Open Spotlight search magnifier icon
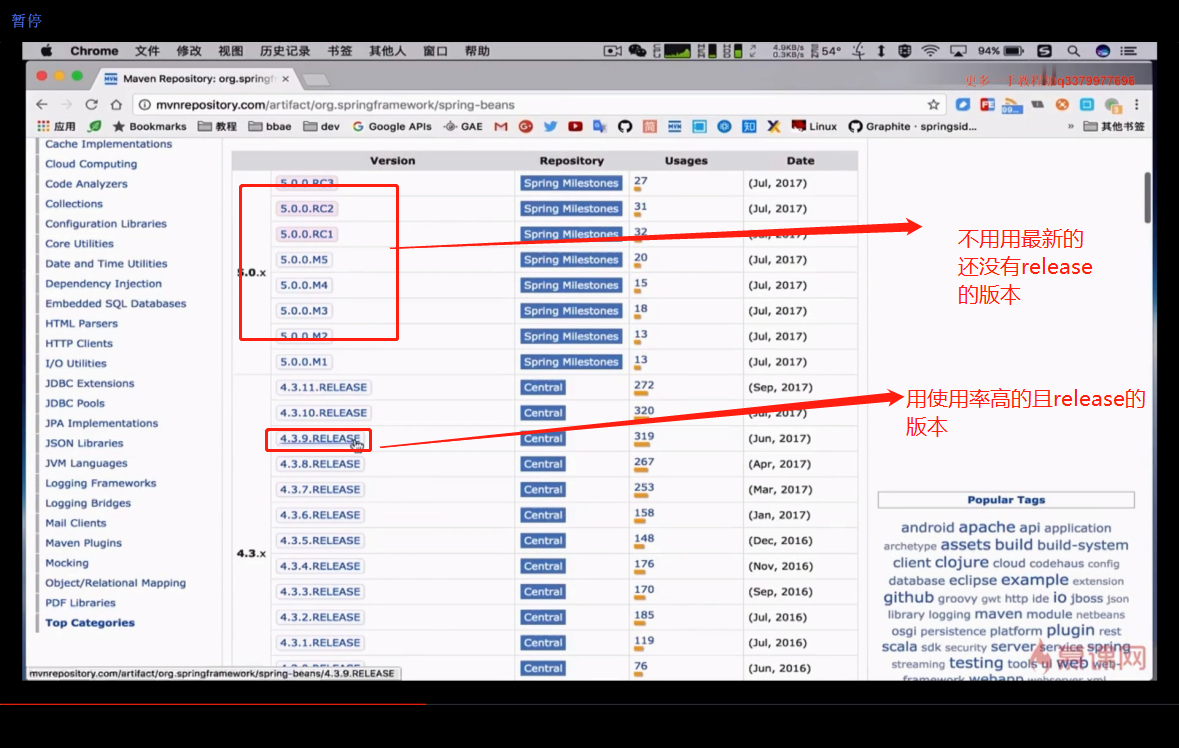 coord(1073,51)
